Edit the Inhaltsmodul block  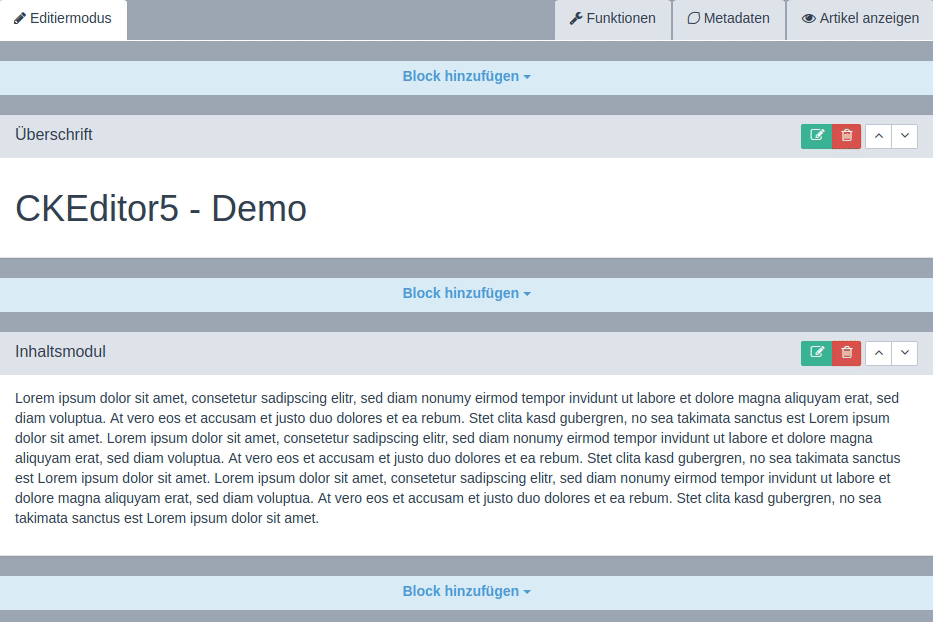[816, 353]
